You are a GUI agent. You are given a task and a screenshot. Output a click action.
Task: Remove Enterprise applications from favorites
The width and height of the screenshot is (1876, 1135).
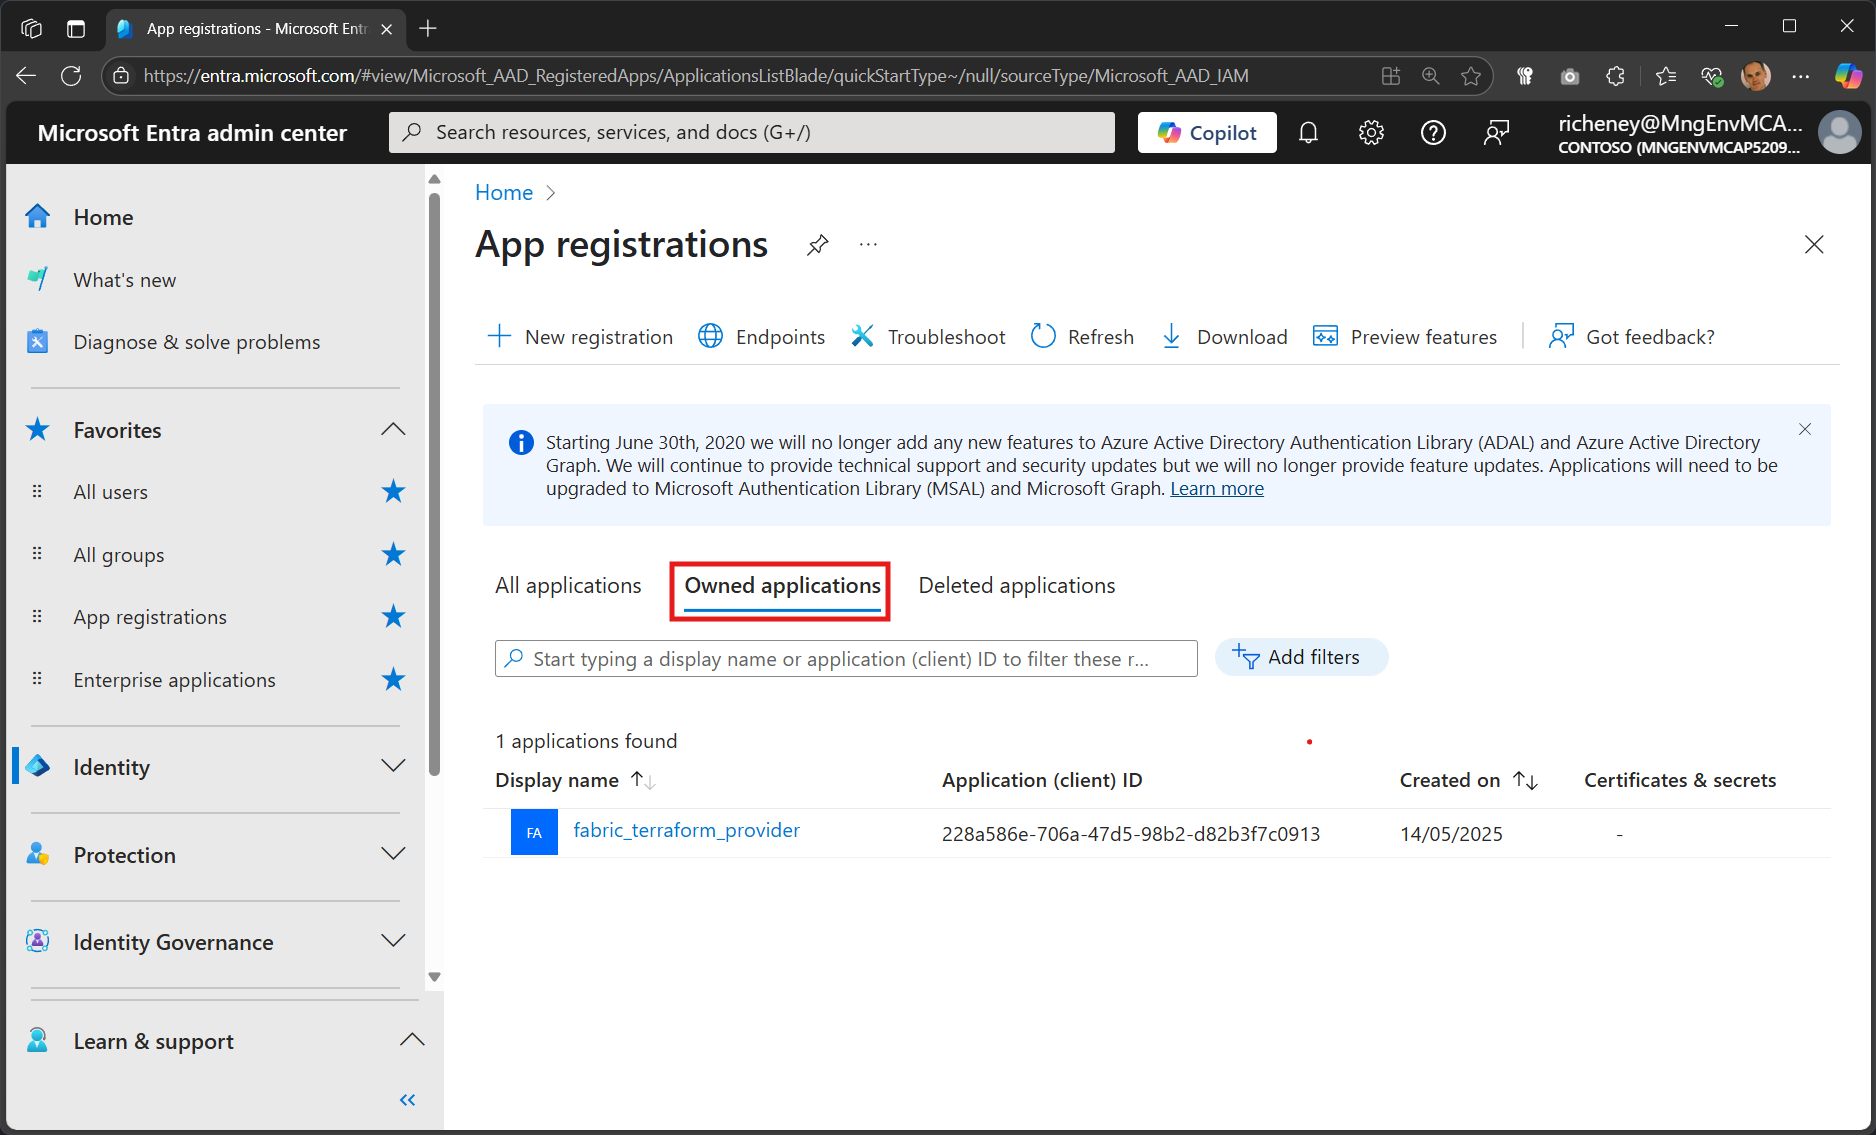coord(392,679)
